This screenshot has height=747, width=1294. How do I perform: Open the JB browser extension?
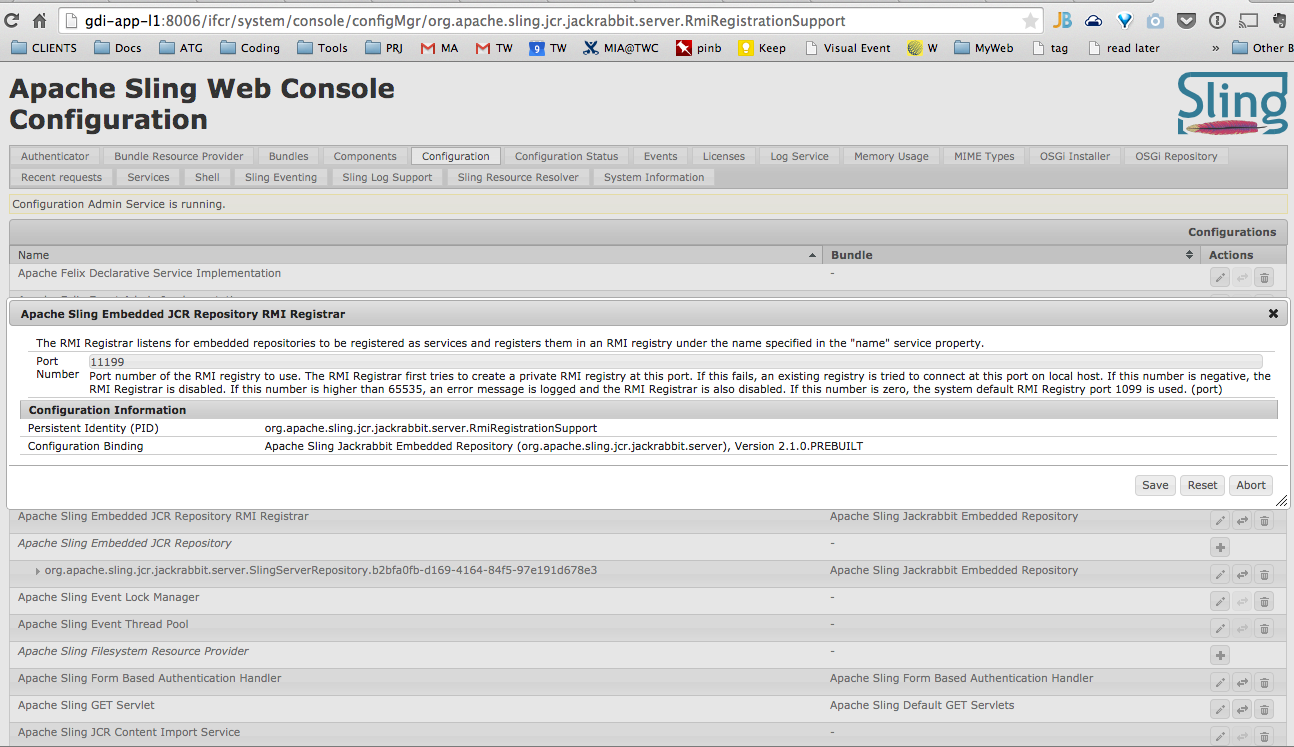(x=1062, y=21)
